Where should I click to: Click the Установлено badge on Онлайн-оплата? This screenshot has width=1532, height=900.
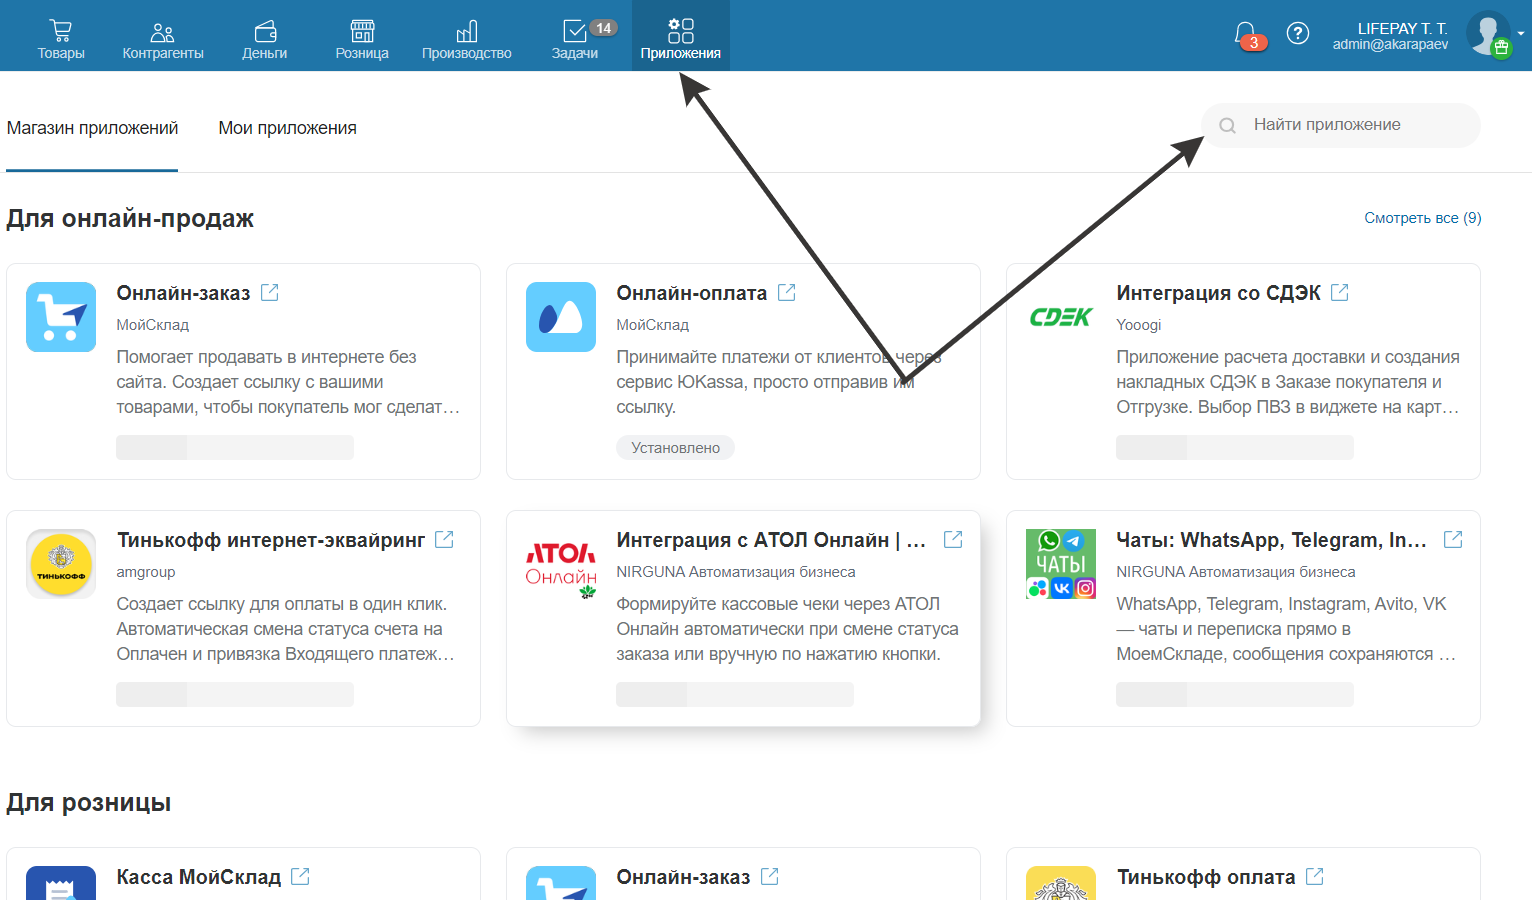click(x=675, y=448)
